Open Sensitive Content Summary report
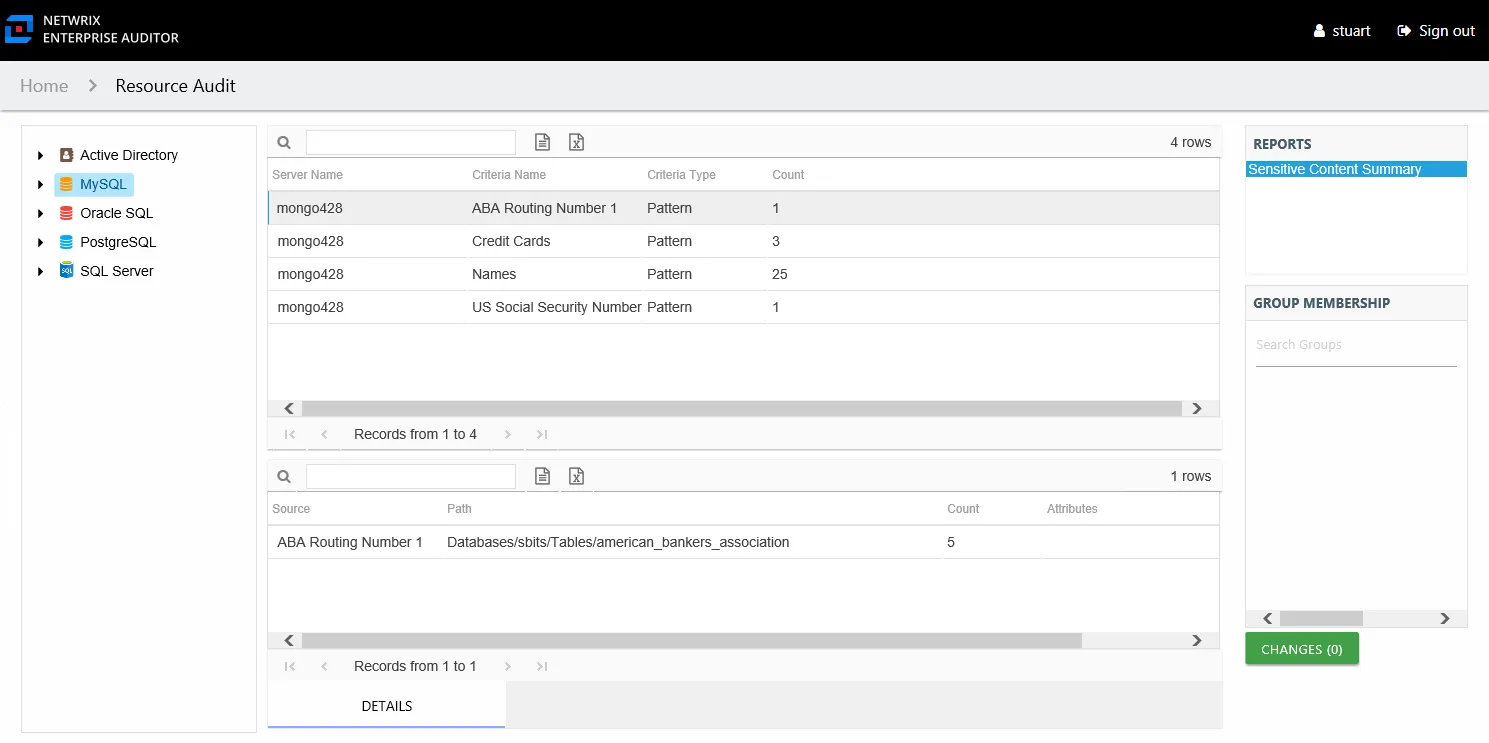 1356,169
